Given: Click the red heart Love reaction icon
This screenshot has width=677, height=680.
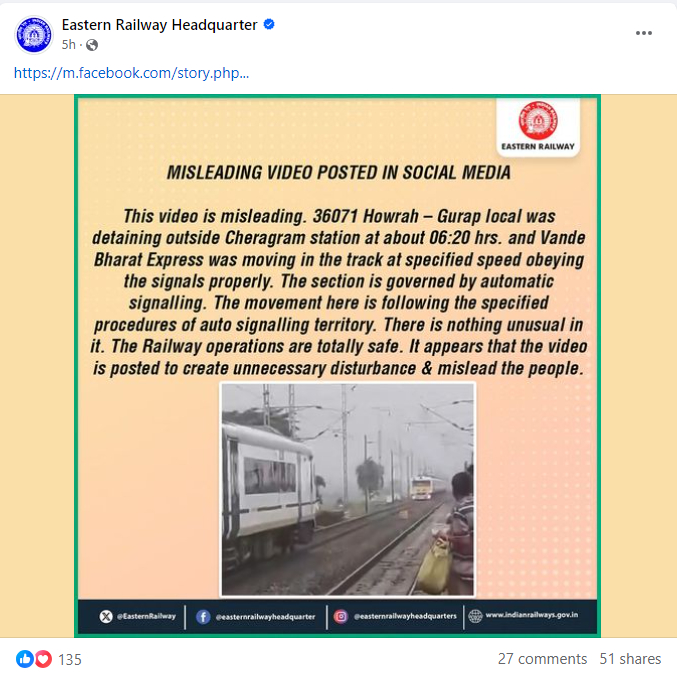Looking at the screenshot, I should (x=43, y=659).
